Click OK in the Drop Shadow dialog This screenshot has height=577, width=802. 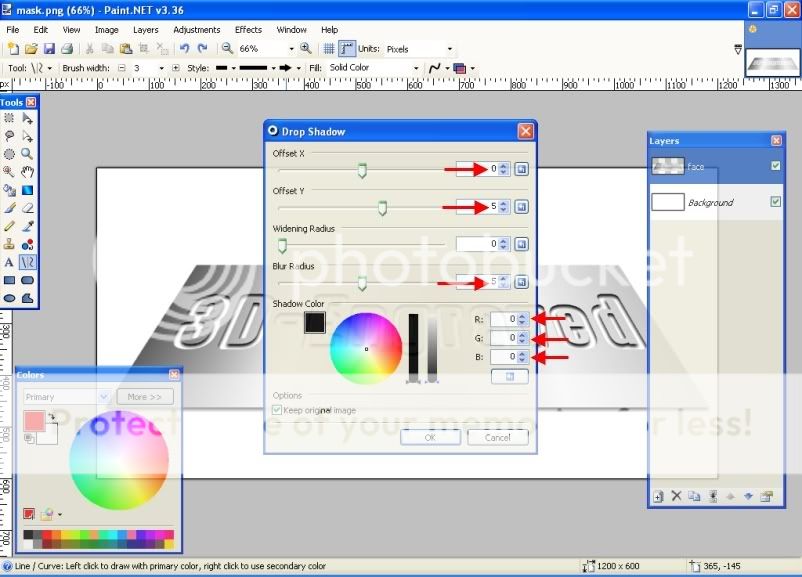tap(430, 437)
